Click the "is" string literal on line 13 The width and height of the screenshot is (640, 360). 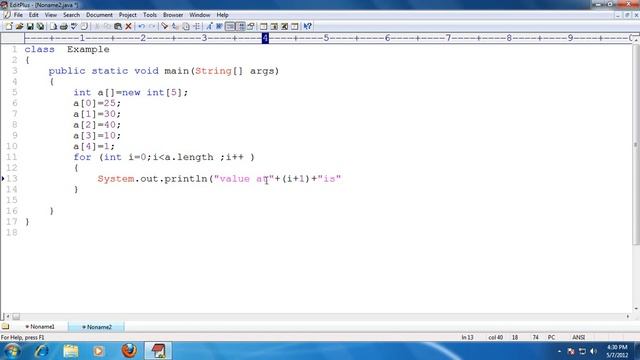[x=329, y=179]
